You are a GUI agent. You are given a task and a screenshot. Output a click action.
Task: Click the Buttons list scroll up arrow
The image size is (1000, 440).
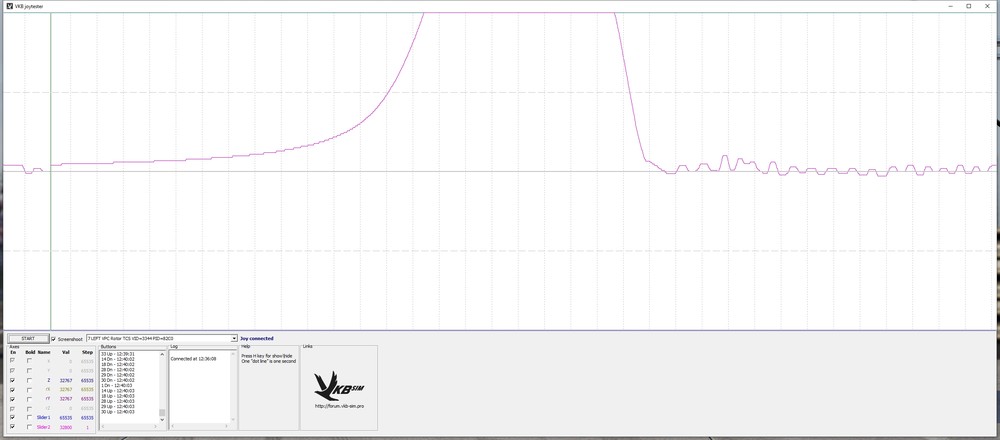click(162, 354)
